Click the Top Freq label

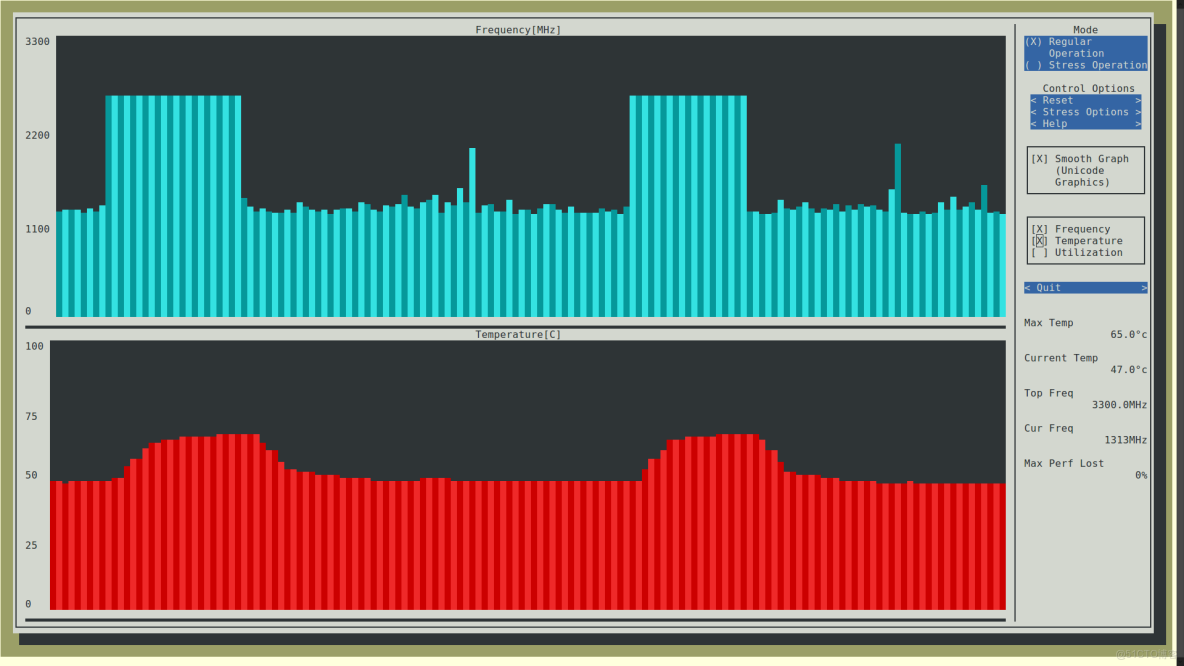coord(1048,393)
